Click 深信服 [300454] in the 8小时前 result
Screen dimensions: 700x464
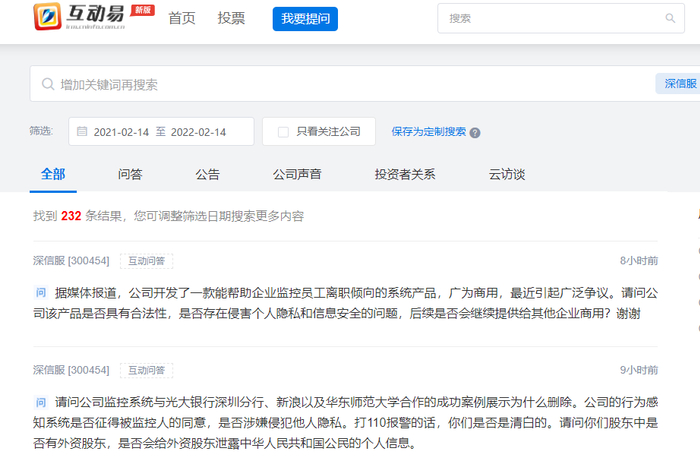pos(71,261)
